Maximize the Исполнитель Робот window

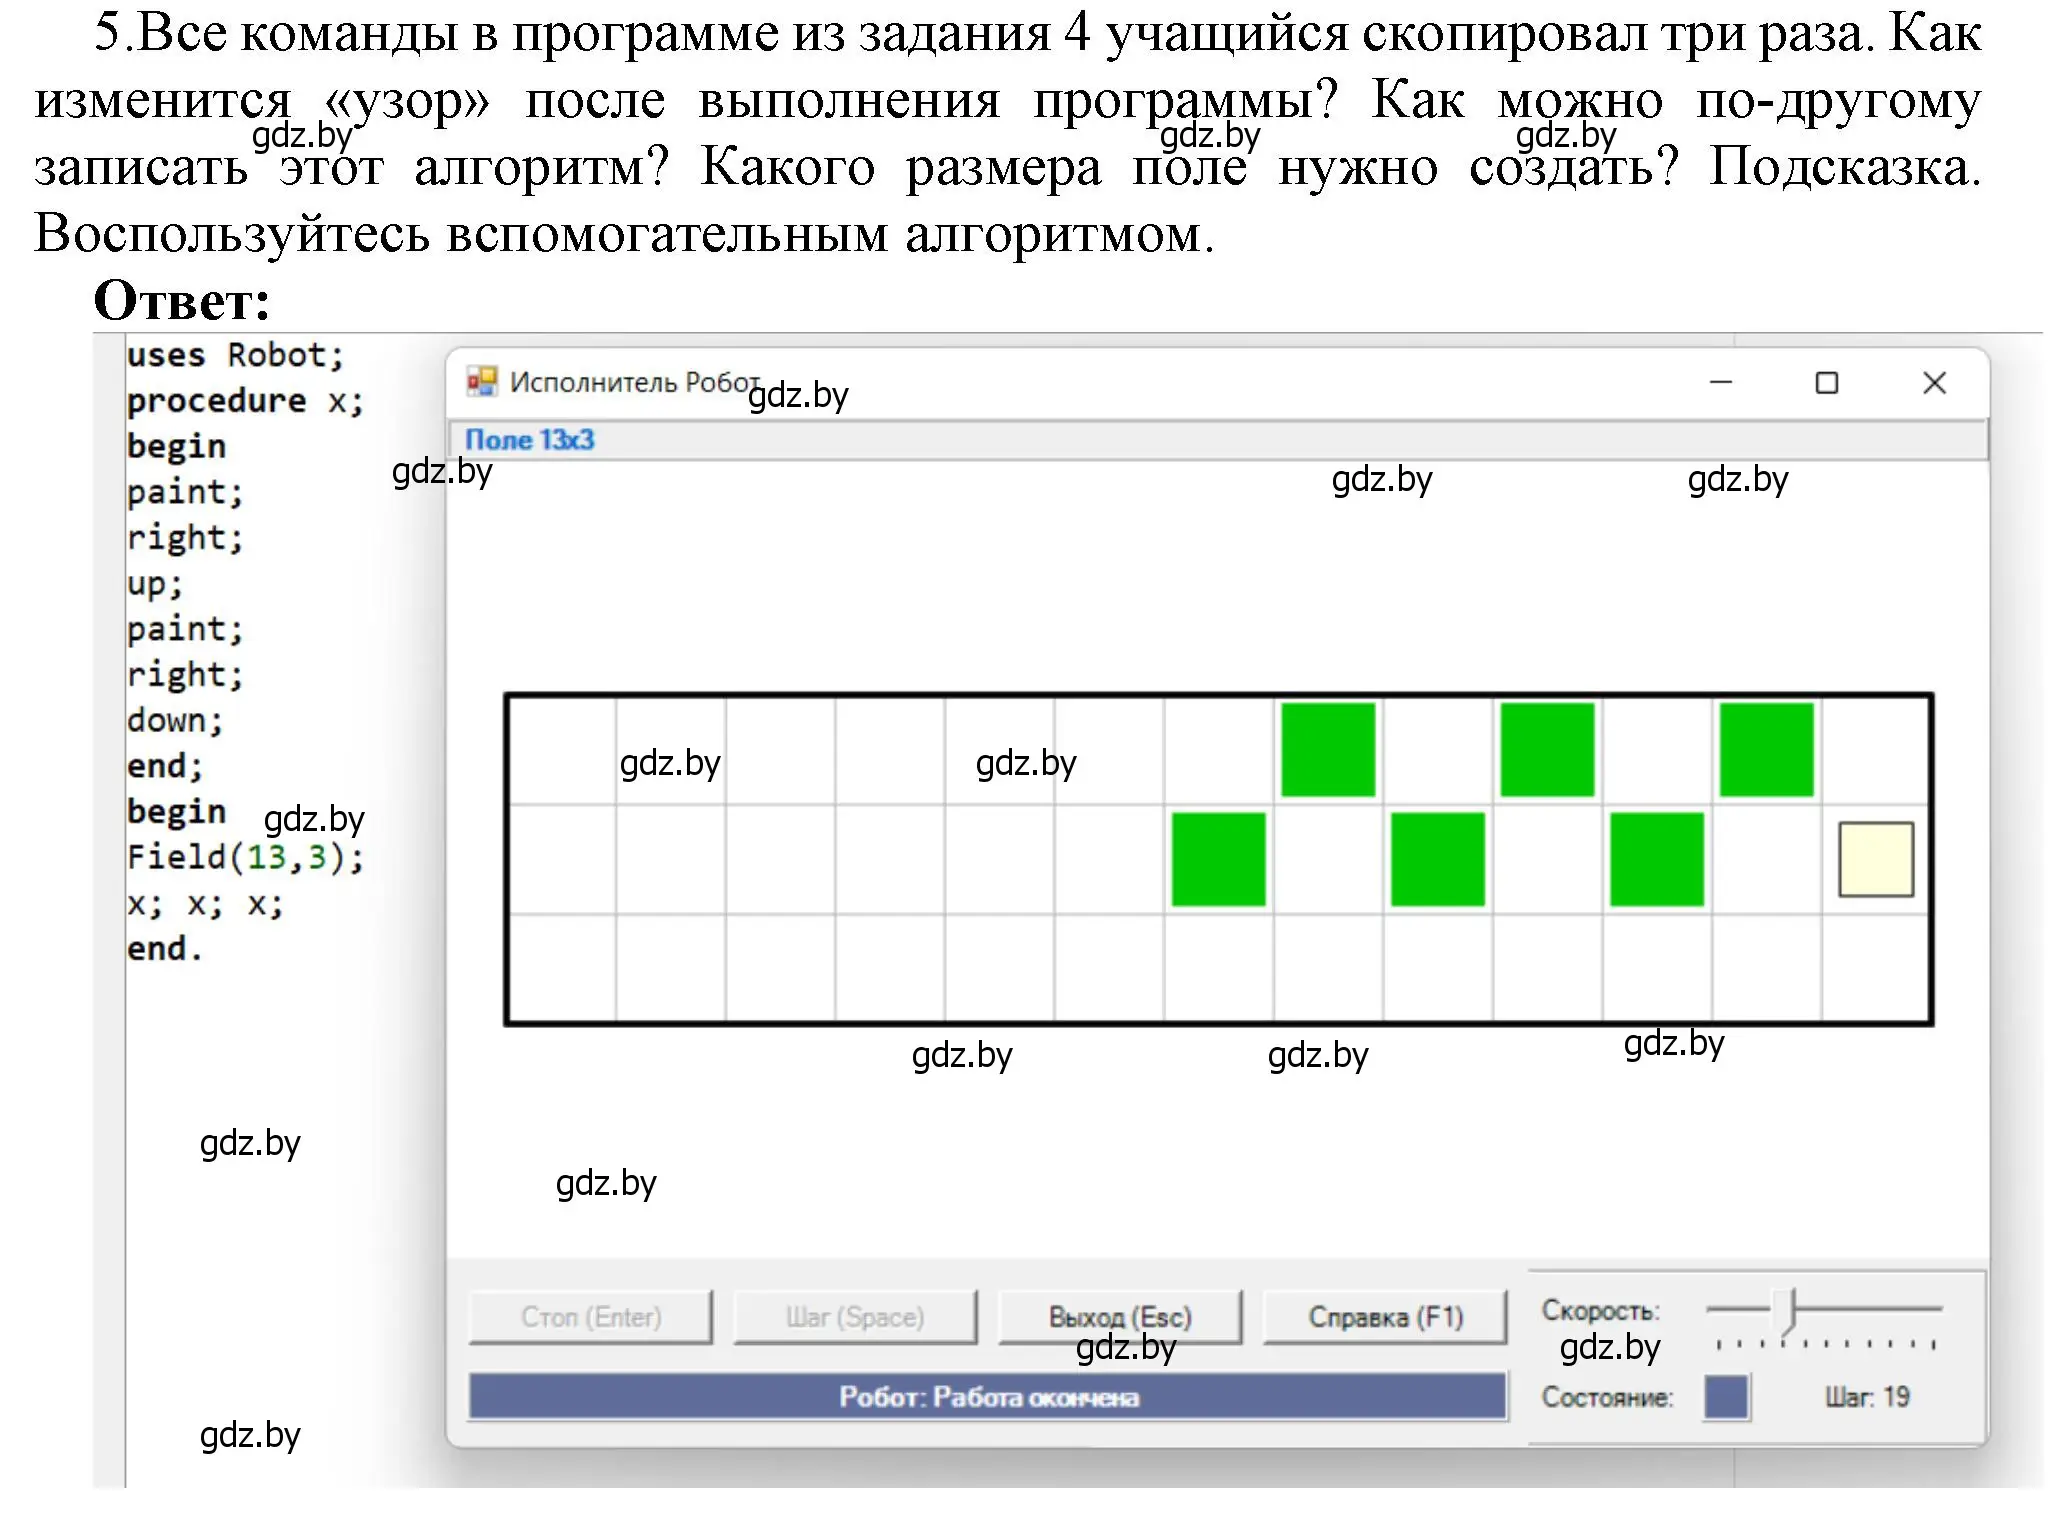1827,382
